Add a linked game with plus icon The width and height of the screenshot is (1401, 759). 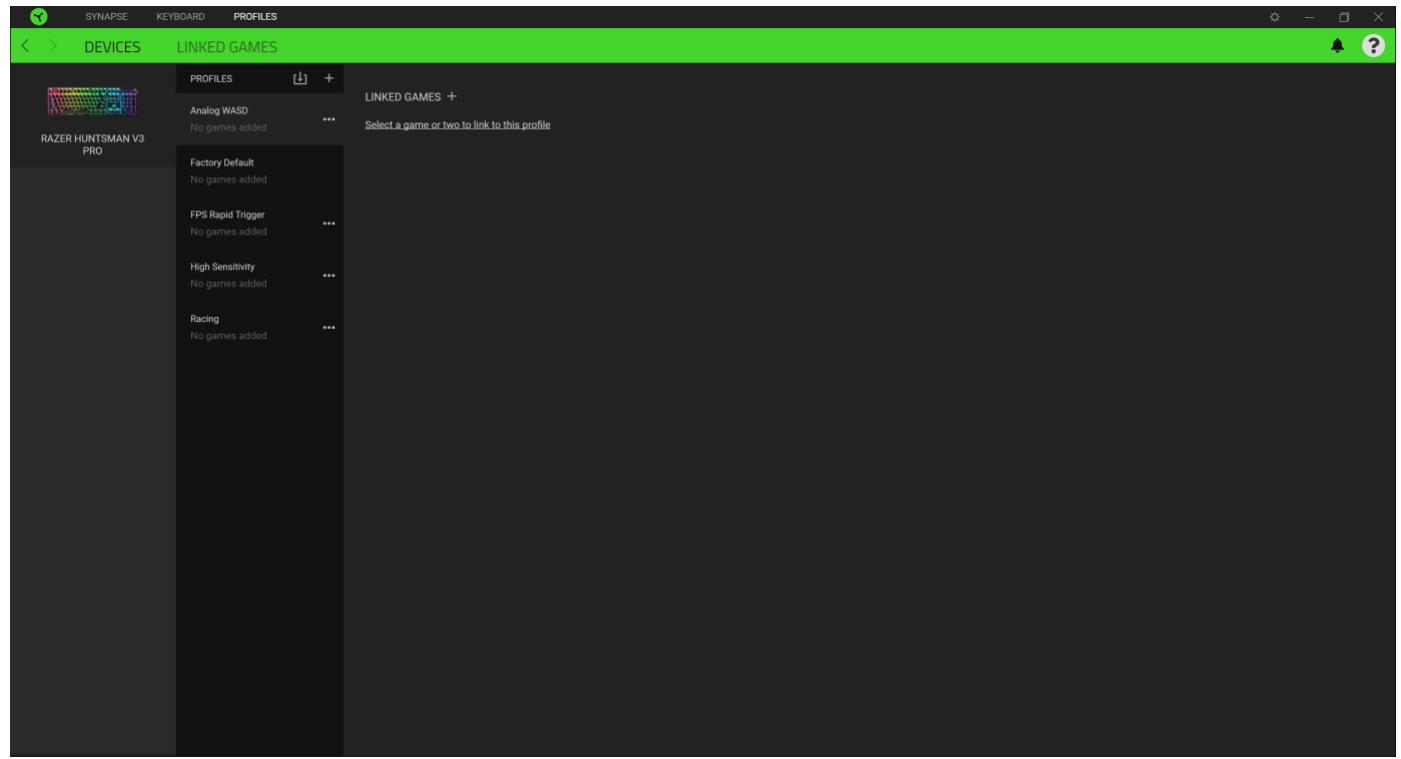coord(452,96)
